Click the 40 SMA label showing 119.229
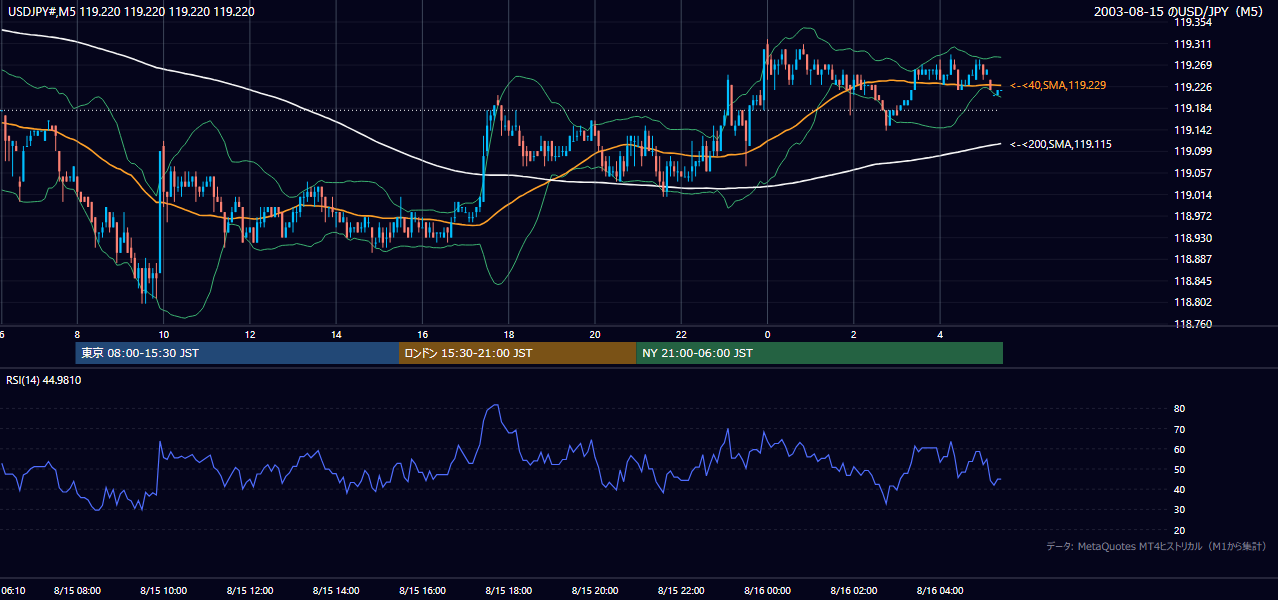 (1058, 86)
